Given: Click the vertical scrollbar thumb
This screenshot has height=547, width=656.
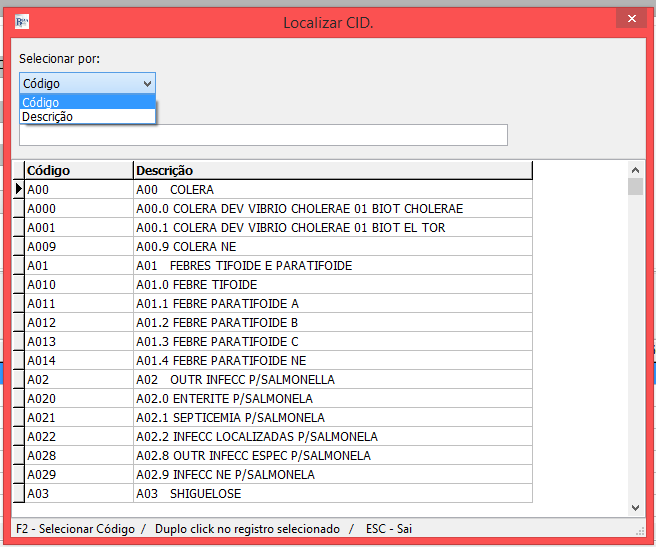Looking at the screenshot, I should coord(635,187).
